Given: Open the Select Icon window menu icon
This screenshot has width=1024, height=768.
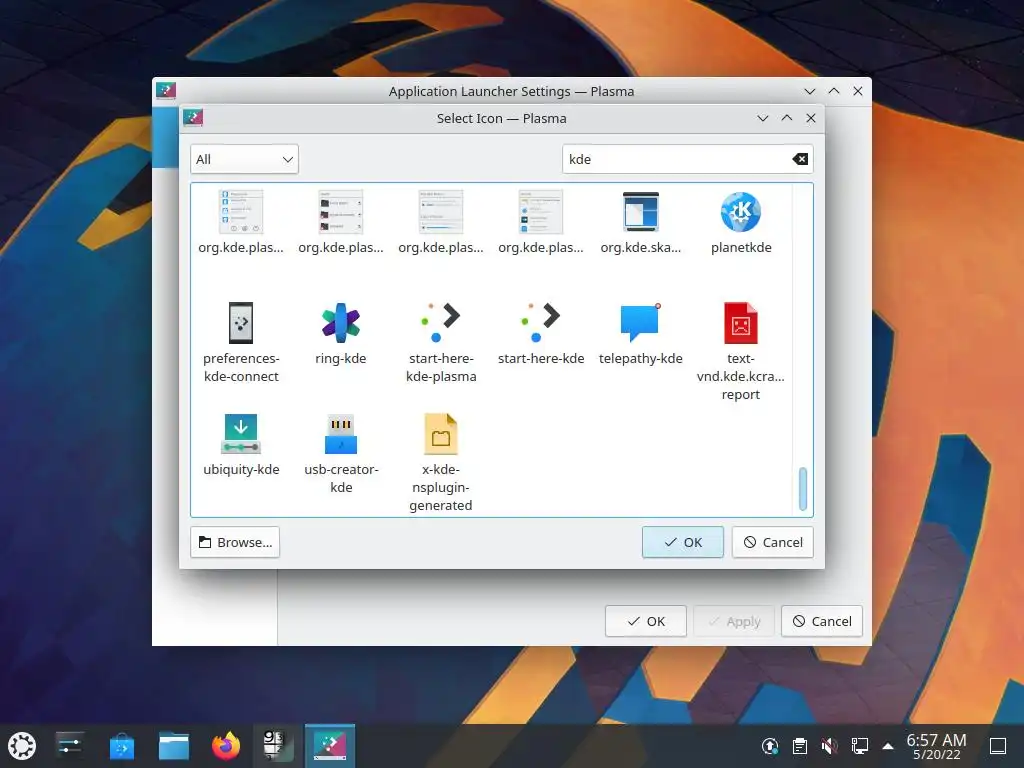Looking at the screenshot, I should pos(193,118).
